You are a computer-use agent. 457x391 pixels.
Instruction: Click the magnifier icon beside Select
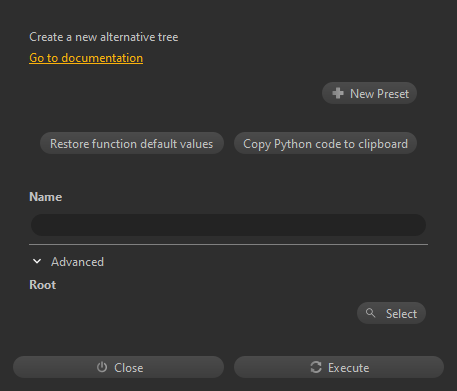[370, 313]
